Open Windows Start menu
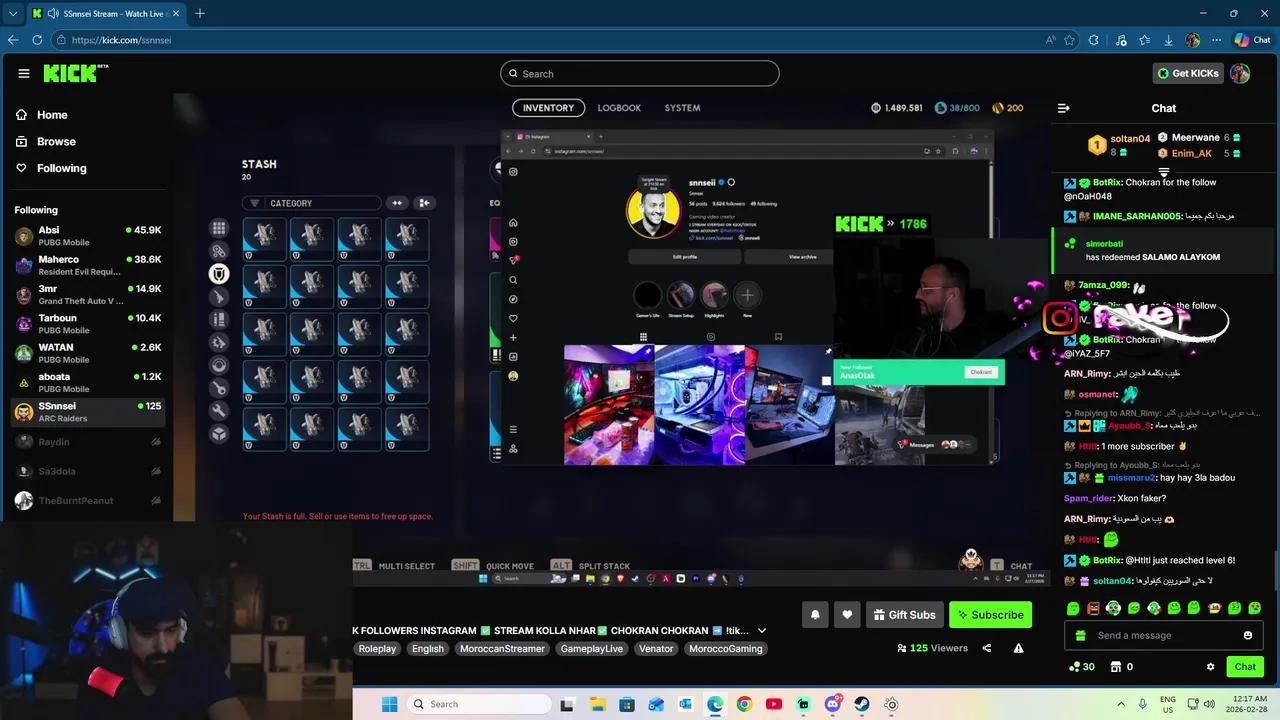The width and height of the screenshot is (1280, 720). click(x=389, y=704)
